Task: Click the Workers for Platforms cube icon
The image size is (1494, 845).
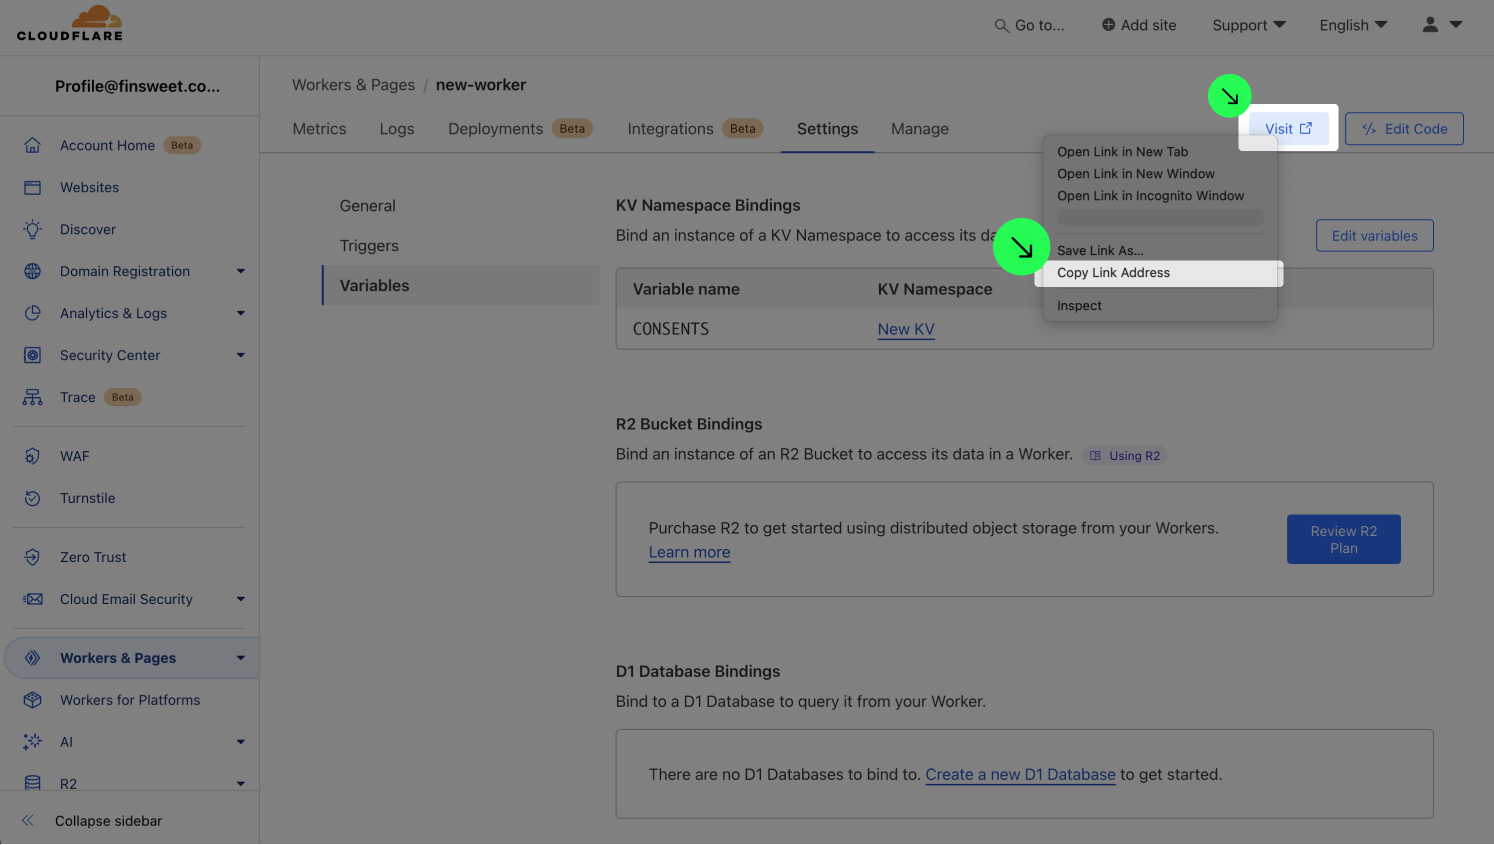Action: click(33, 700)
